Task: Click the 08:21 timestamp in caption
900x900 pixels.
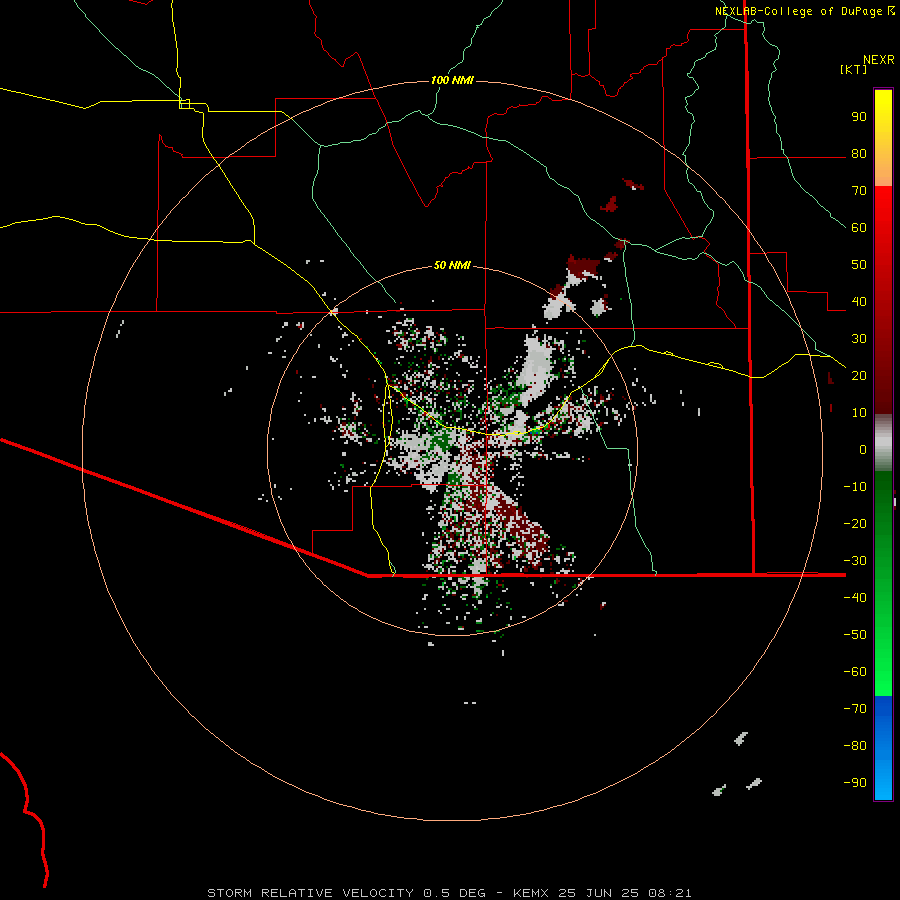Action: click(671, 893)
